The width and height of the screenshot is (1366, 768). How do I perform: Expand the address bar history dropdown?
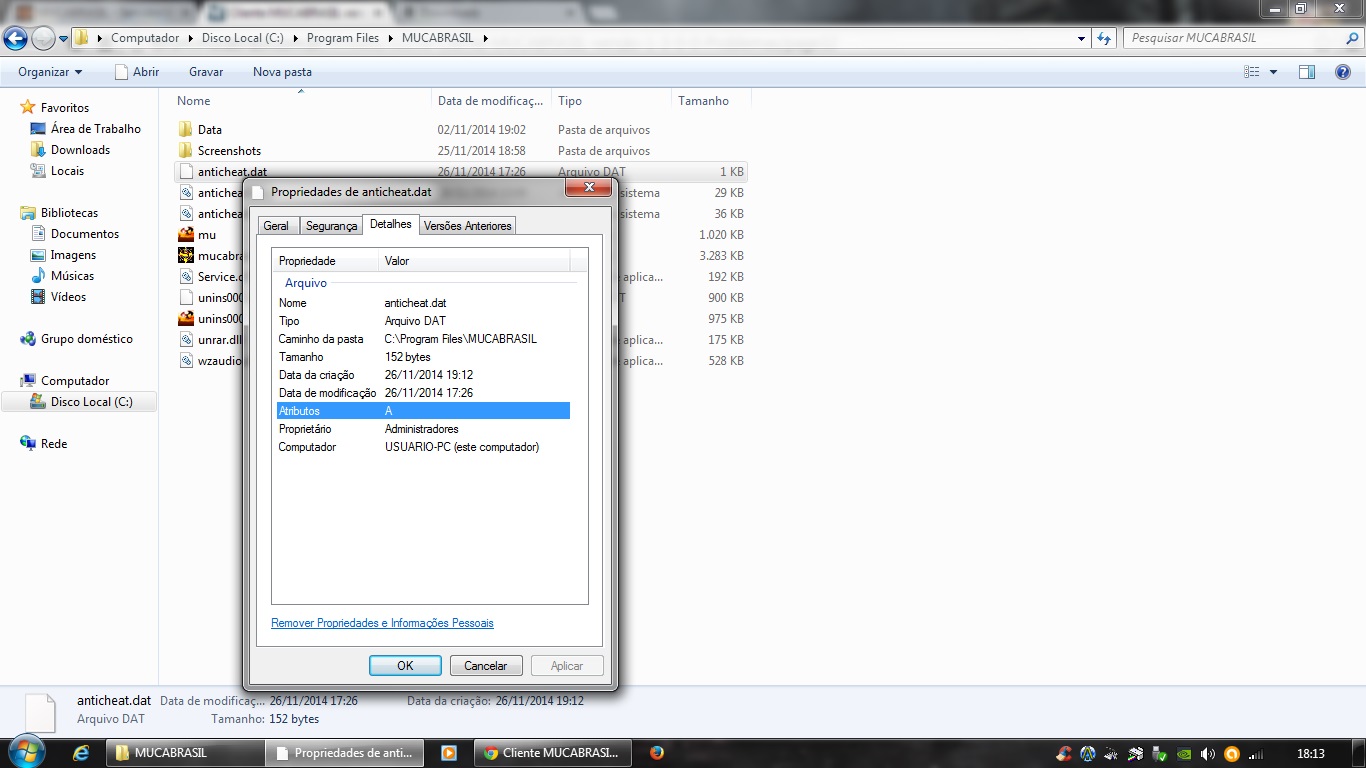coord(1082,38)
